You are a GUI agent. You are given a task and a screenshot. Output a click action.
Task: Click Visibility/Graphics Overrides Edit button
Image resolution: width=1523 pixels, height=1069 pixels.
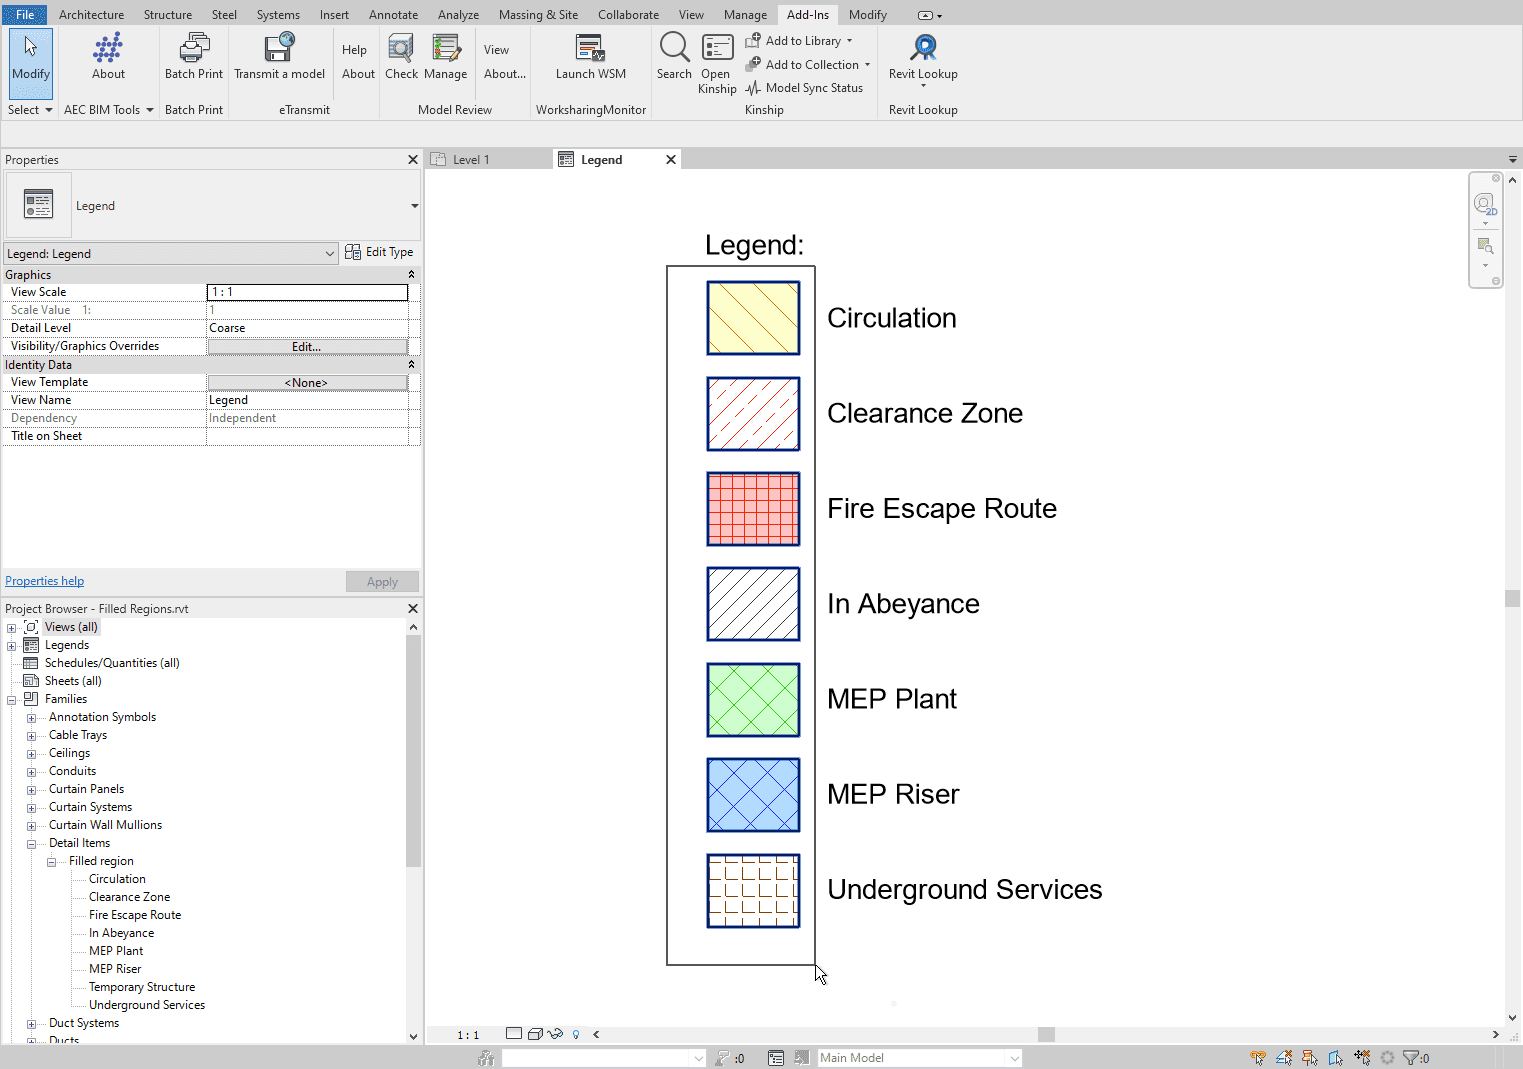pyautogui.click(x=307, y=347)
